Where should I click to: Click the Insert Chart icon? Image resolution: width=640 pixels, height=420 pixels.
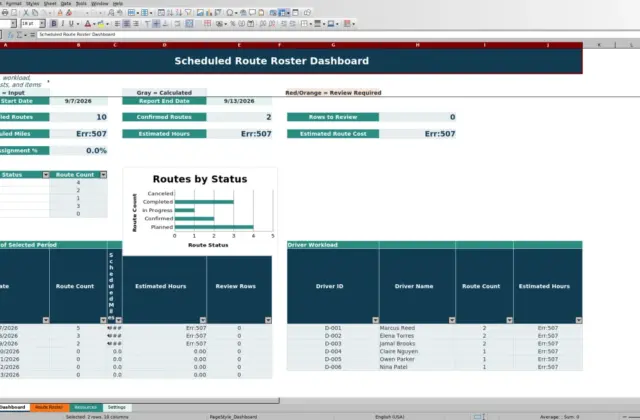coord(209,13)
